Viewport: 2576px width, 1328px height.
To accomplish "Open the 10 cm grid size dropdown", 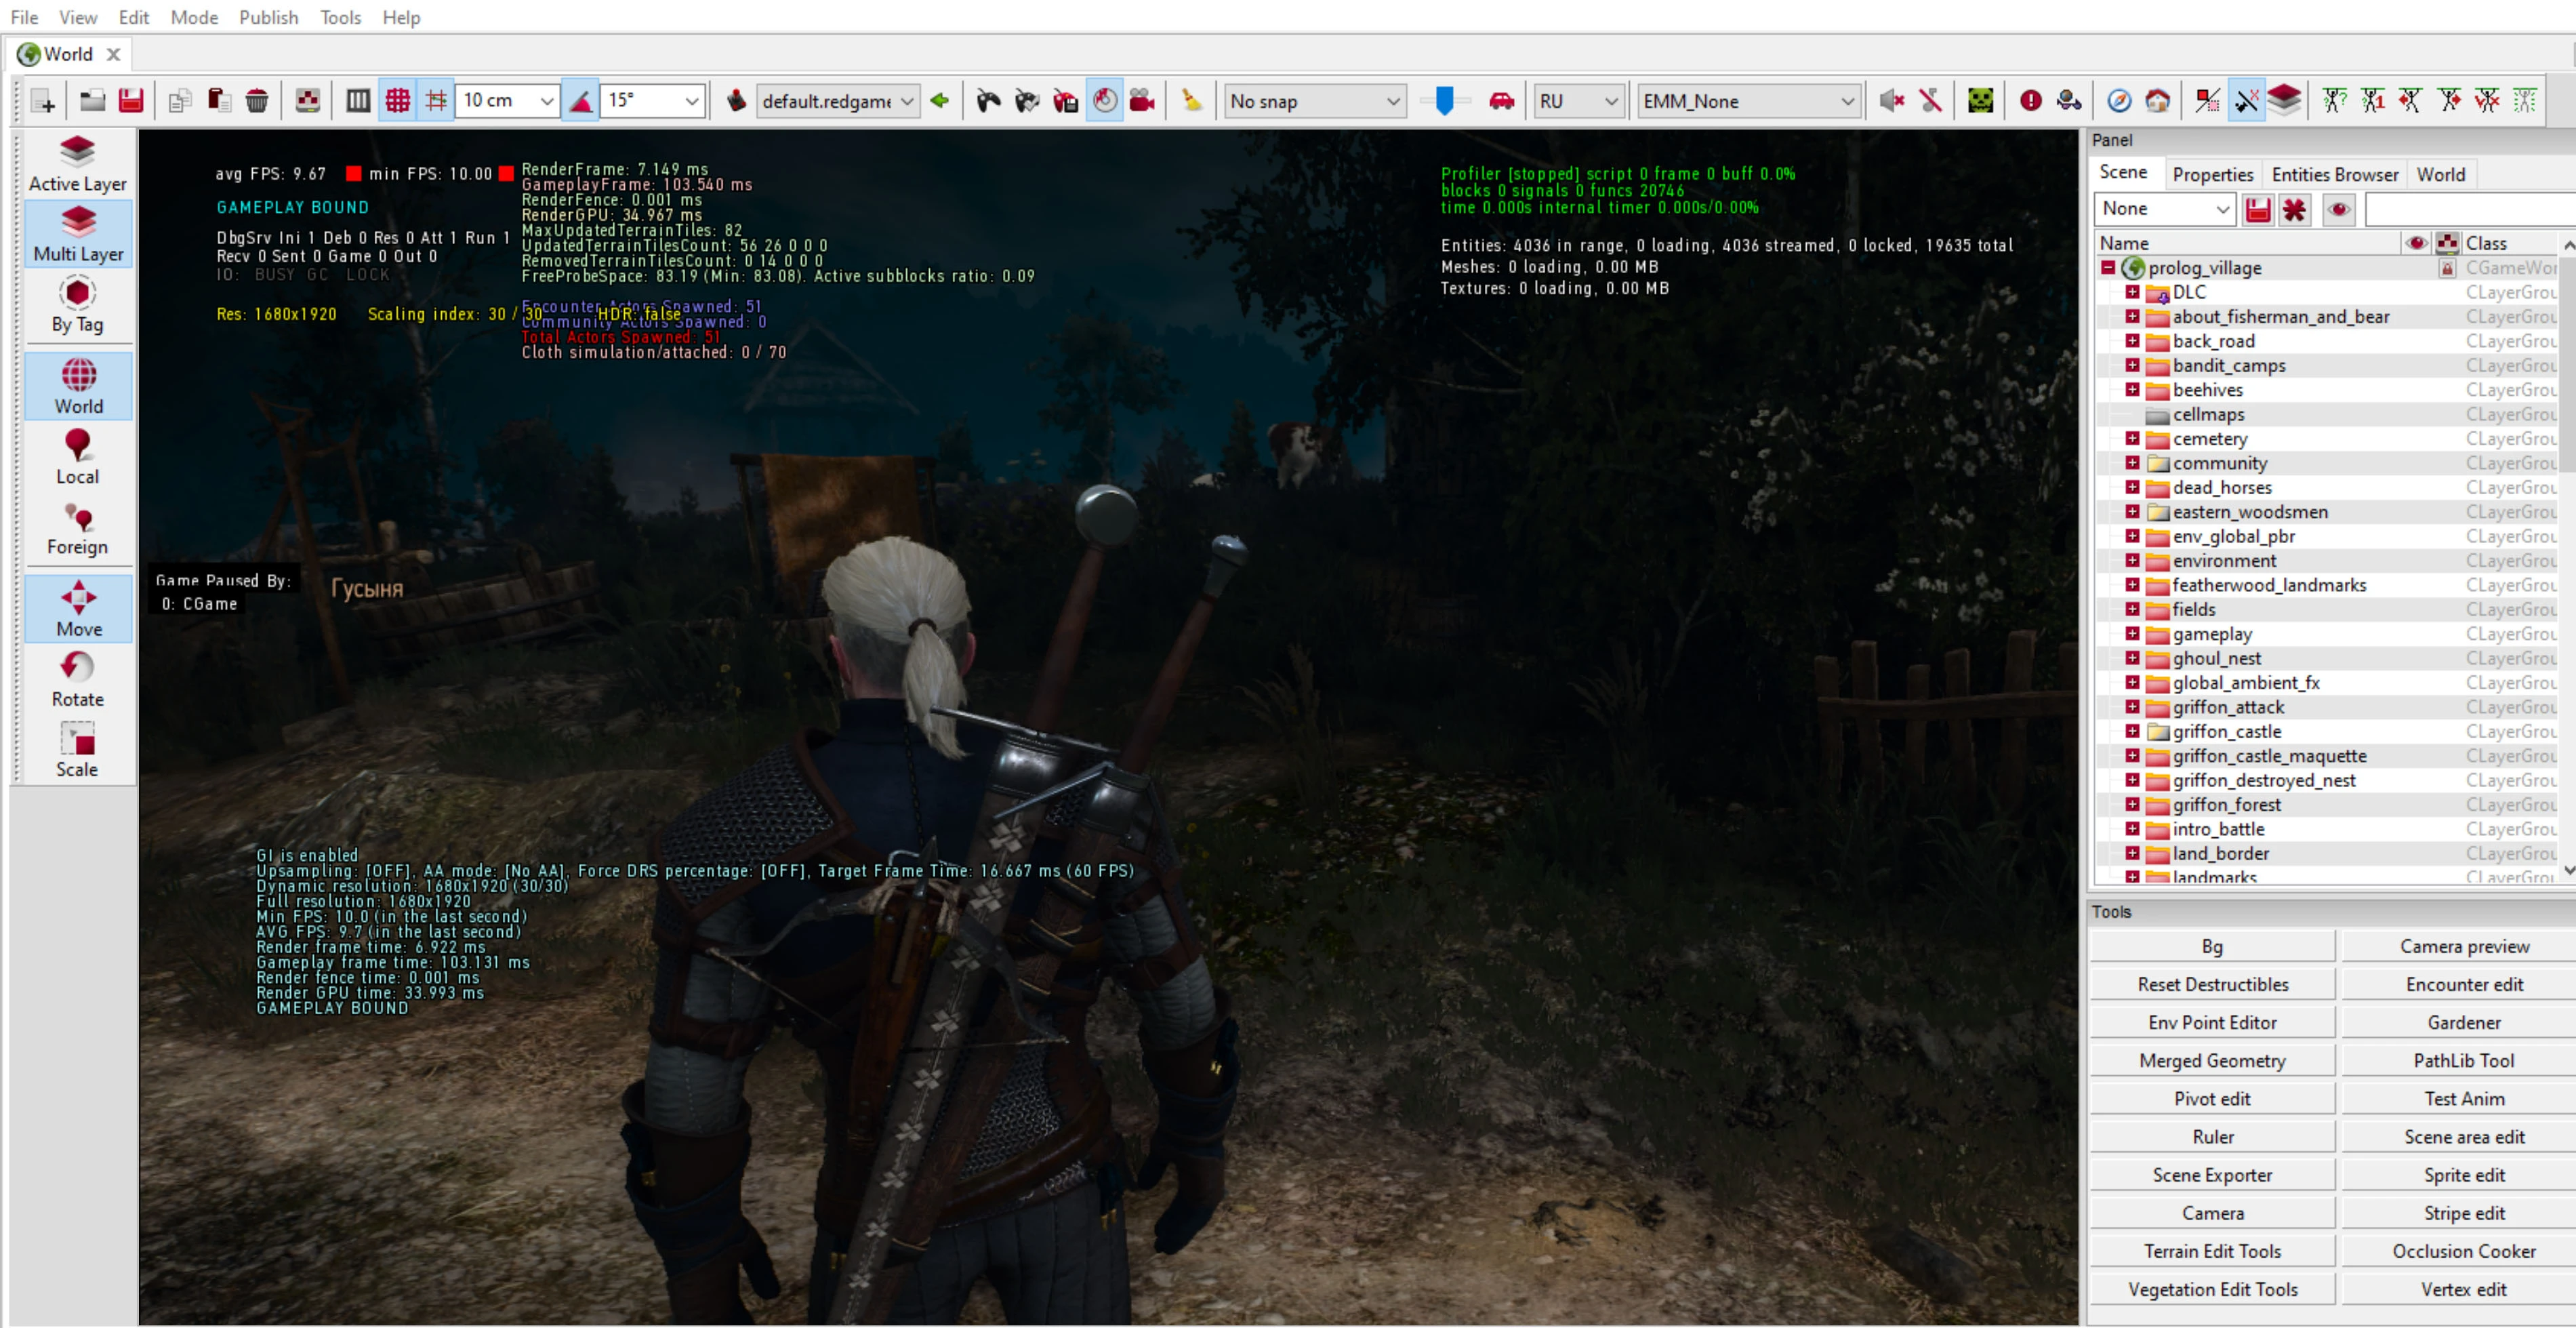I will tap(546, 101).
